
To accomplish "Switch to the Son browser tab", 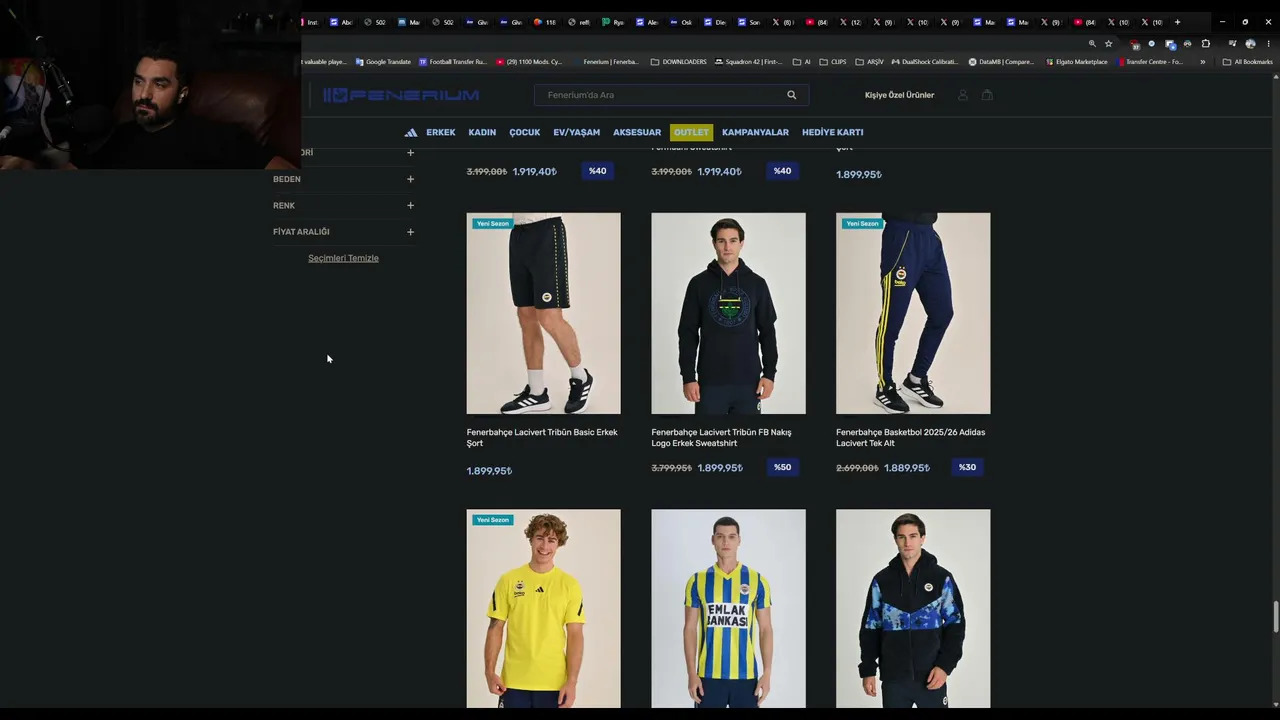I will (749, 22).
